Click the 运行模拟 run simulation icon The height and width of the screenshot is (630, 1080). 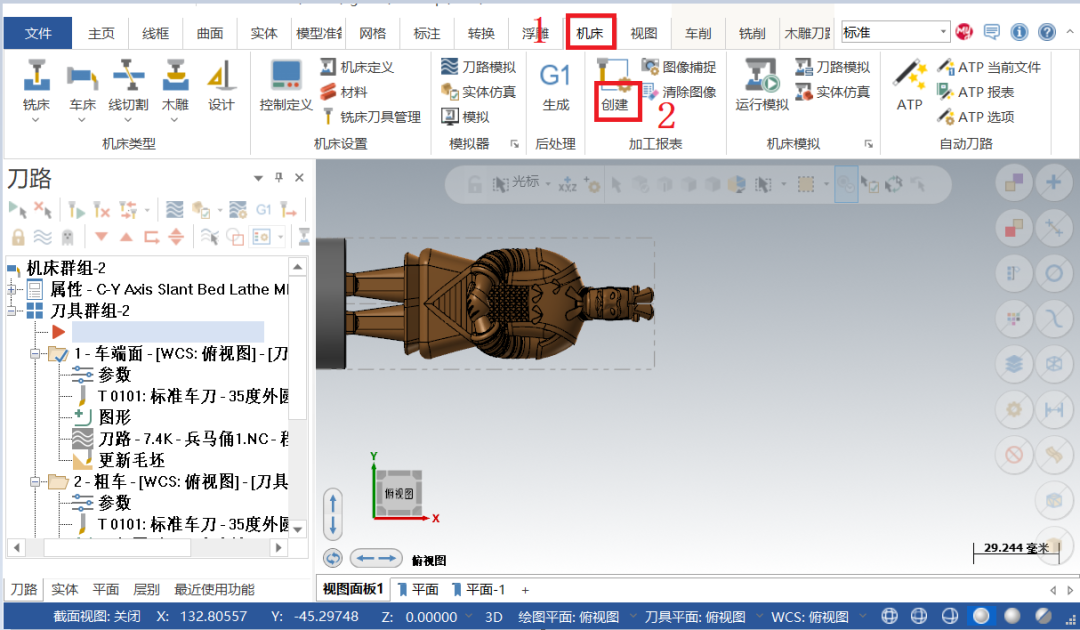coord(762,85)
